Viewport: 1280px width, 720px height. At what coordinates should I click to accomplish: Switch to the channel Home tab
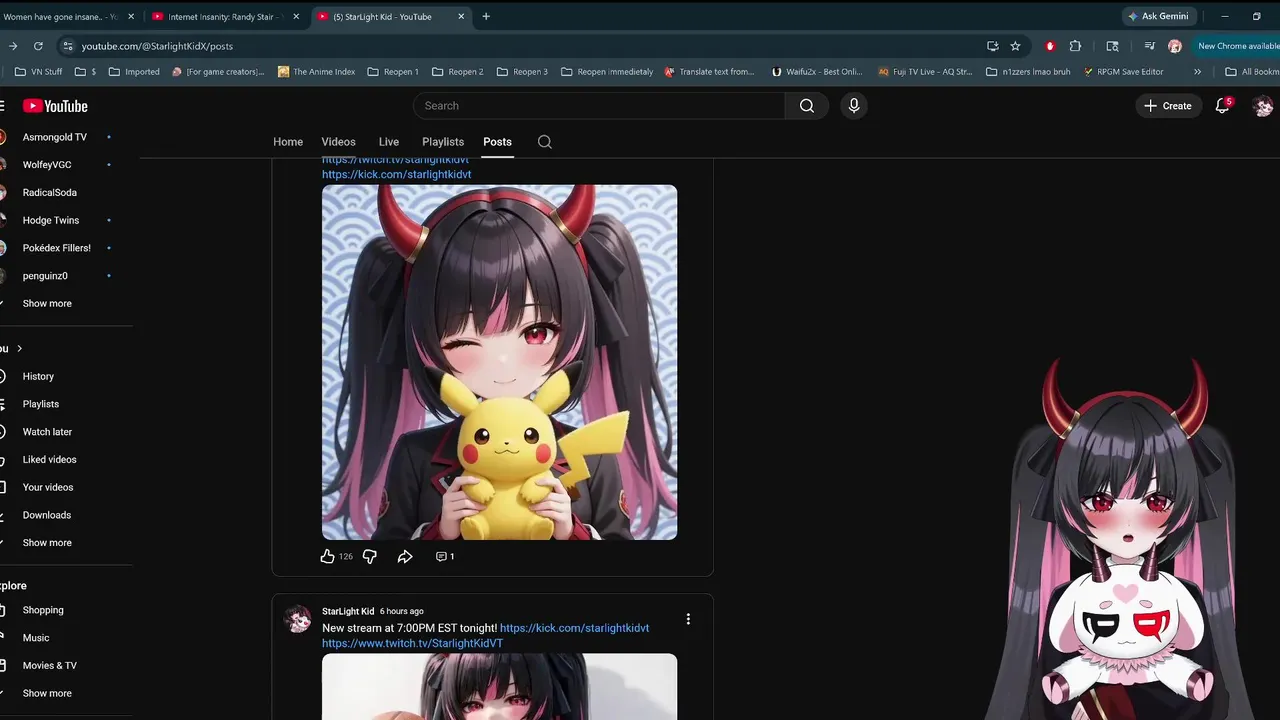tap(288, 142)
